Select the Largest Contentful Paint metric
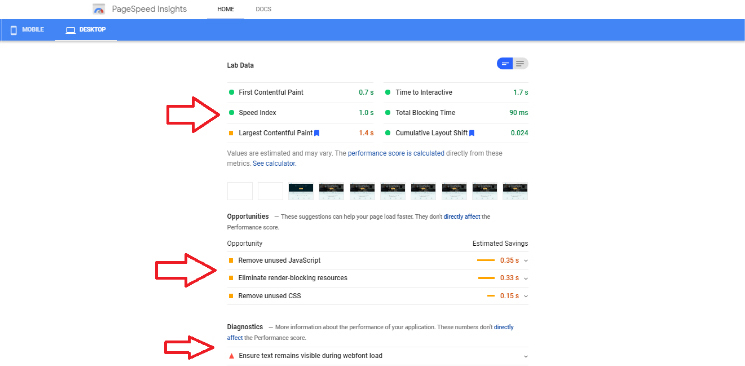745x366 pixels. pos(300,133)
